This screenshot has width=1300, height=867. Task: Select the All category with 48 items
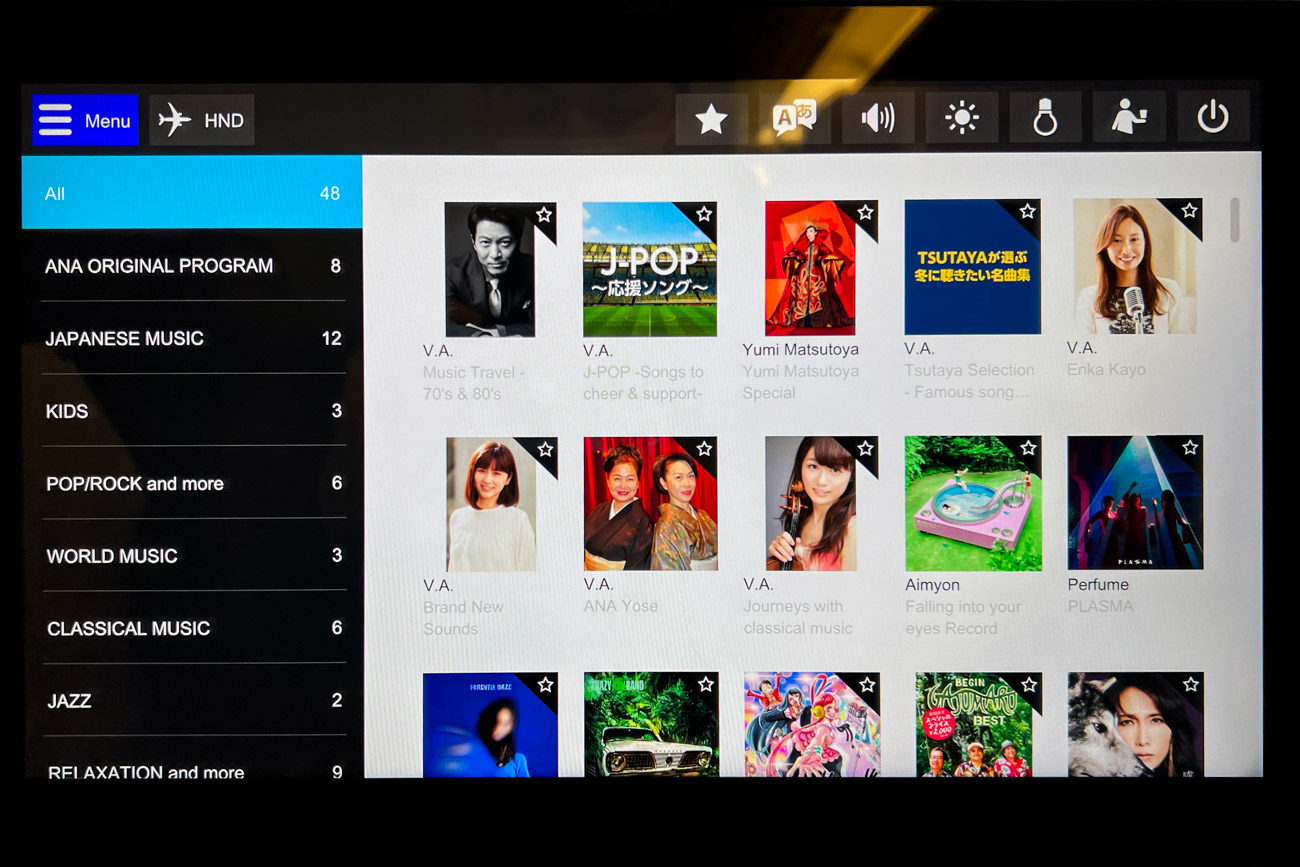tap(192, 193)
